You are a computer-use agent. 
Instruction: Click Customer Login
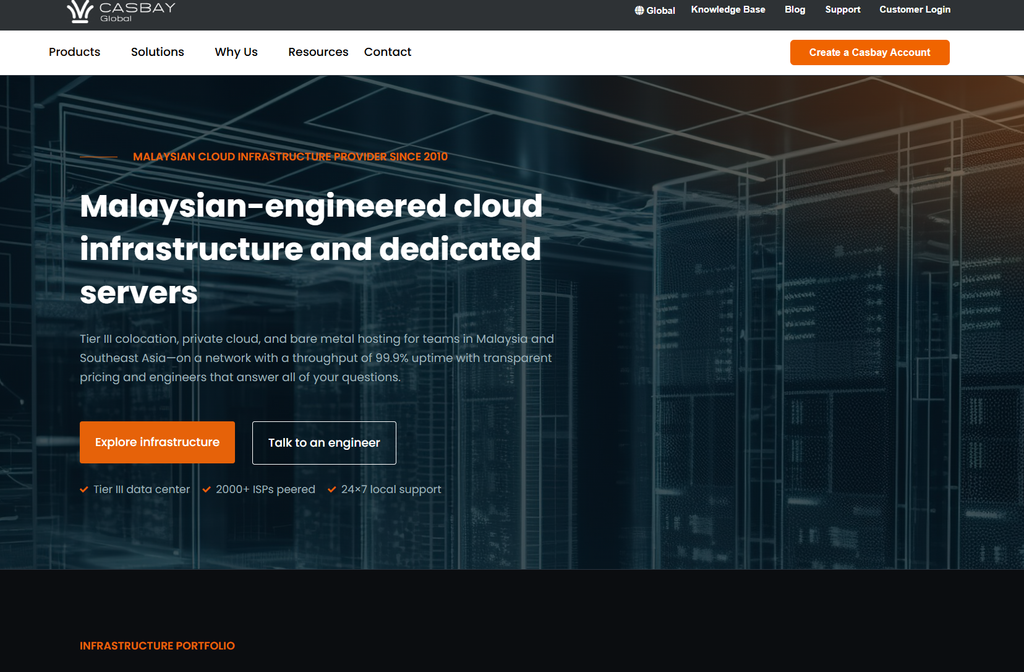(x=914, y=10)
